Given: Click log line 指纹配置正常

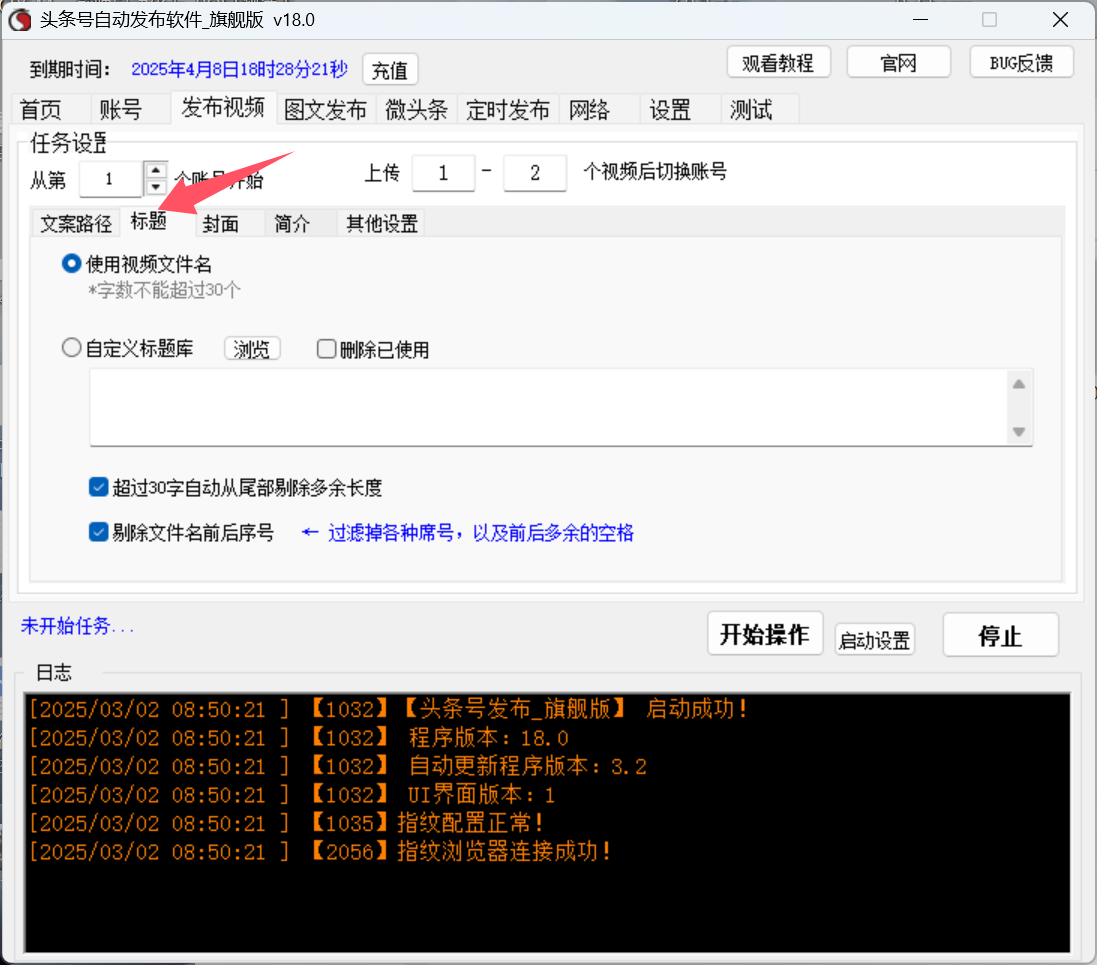Looking at the screenshot, I should click(x=285, y=823).
